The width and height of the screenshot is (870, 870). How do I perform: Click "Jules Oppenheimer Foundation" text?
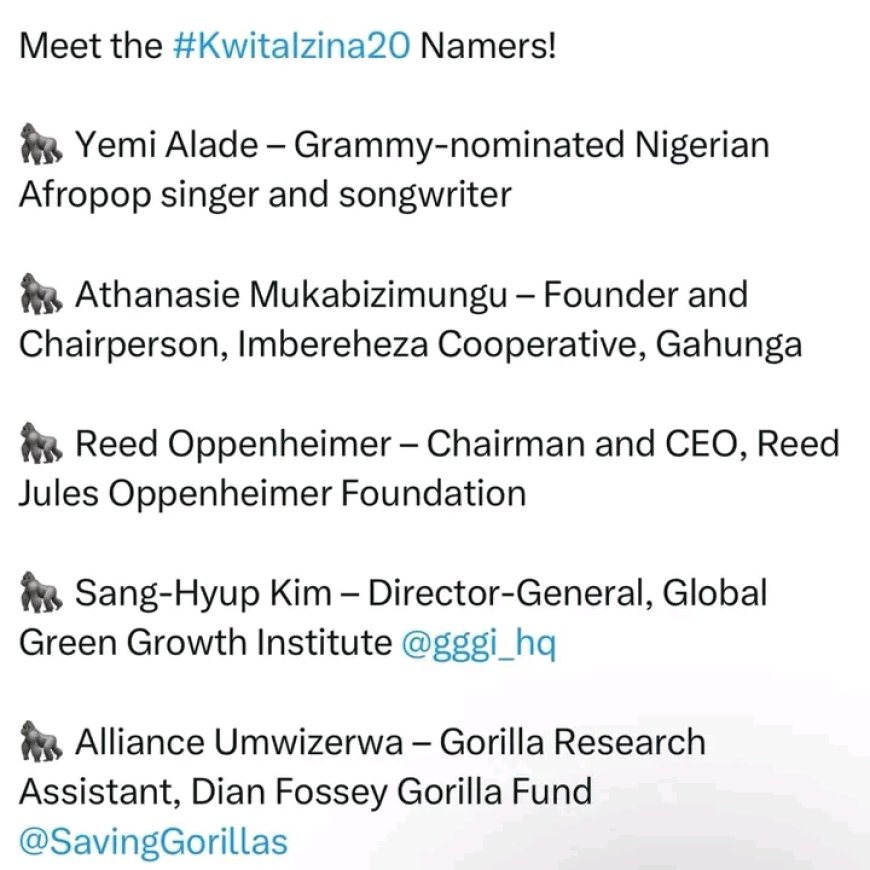tap(271, 493)
